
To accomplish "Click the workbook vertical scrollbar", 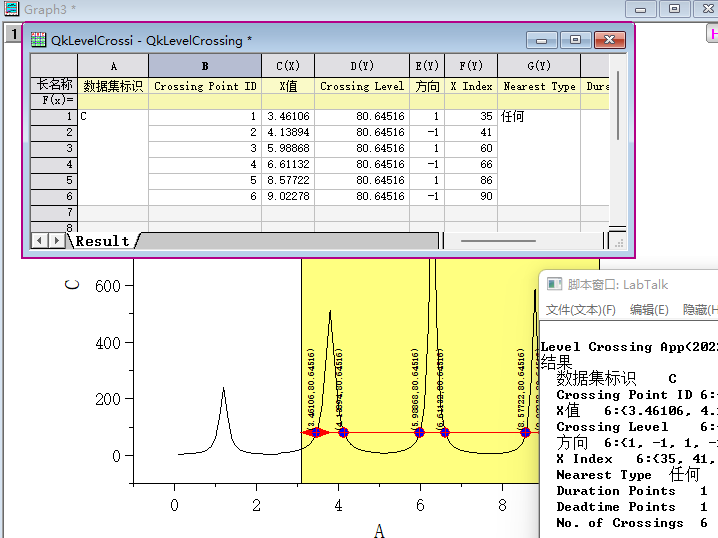I will [620, 105].
